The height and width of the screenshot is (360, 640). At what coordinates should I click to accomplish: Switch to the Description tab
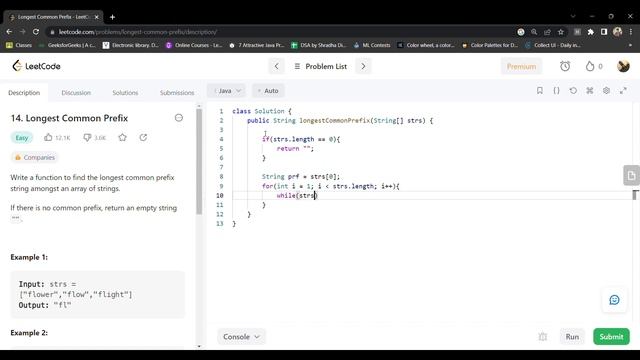[x=24, y=93]
